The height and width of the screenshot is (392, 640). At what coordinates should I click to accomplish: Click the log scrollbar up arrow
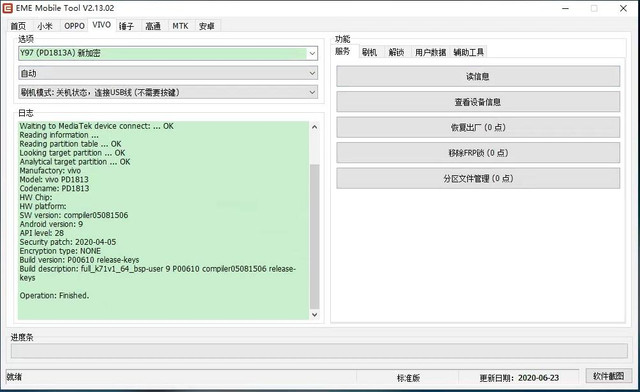pyautogui.click(x=314, y=127)
